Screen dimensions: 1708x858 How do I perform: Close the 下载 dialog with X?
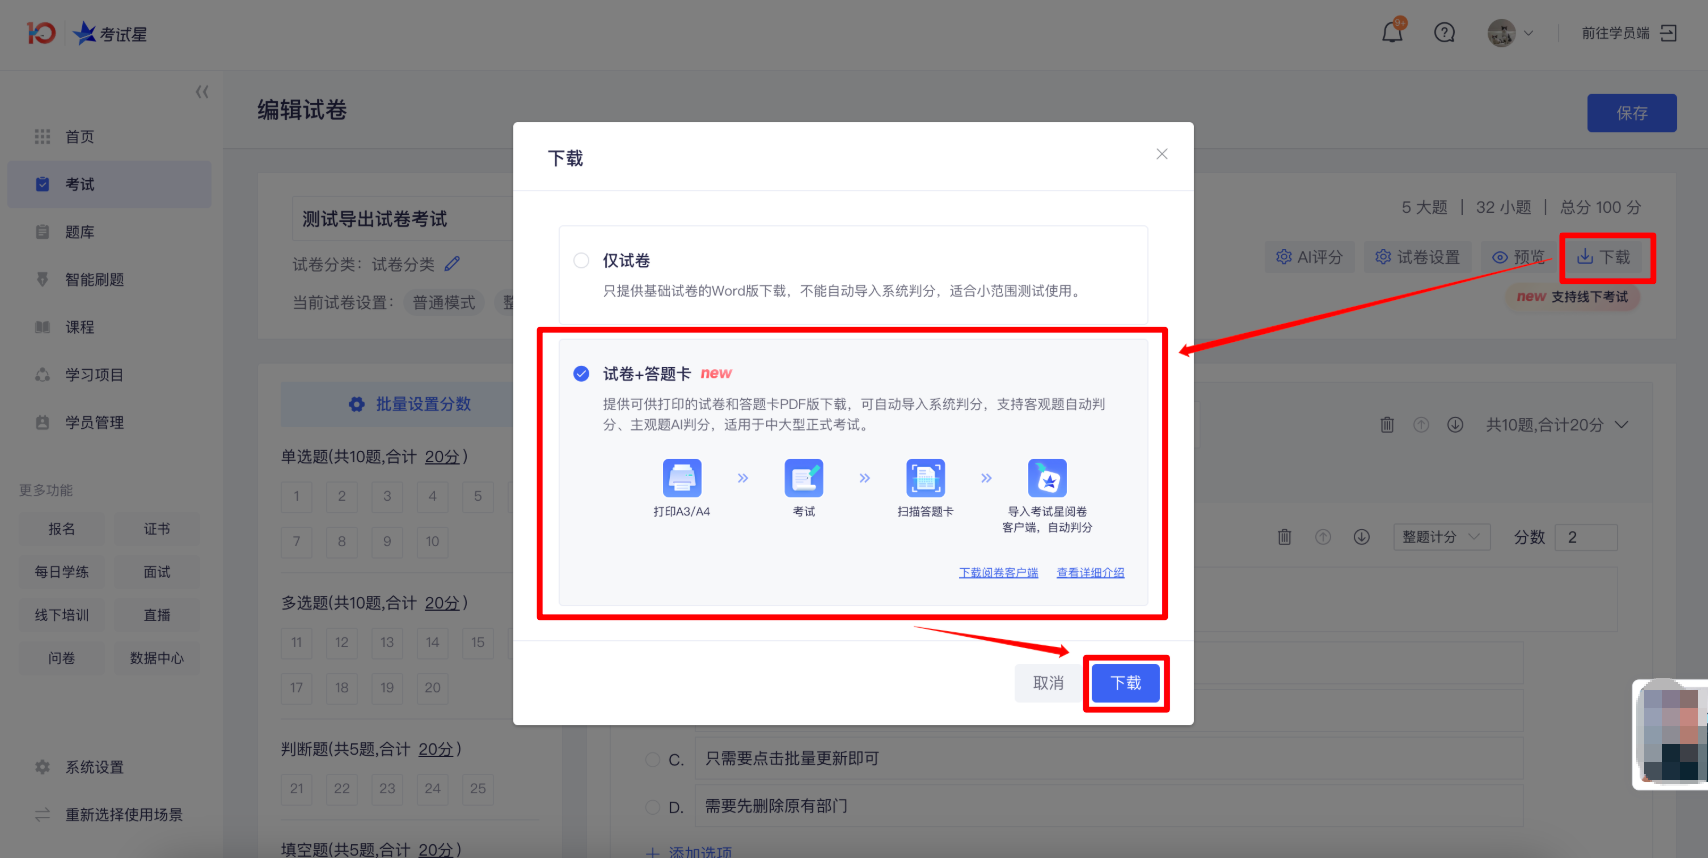pos(1161,154)
